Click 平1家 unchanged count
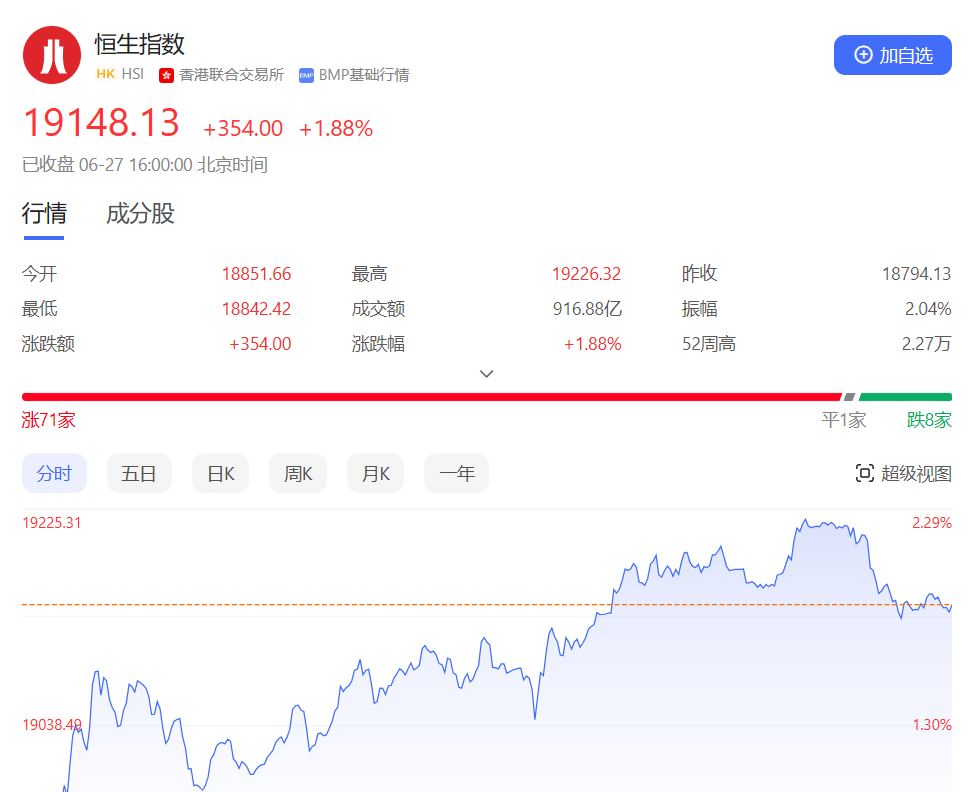 coord(844,420)
